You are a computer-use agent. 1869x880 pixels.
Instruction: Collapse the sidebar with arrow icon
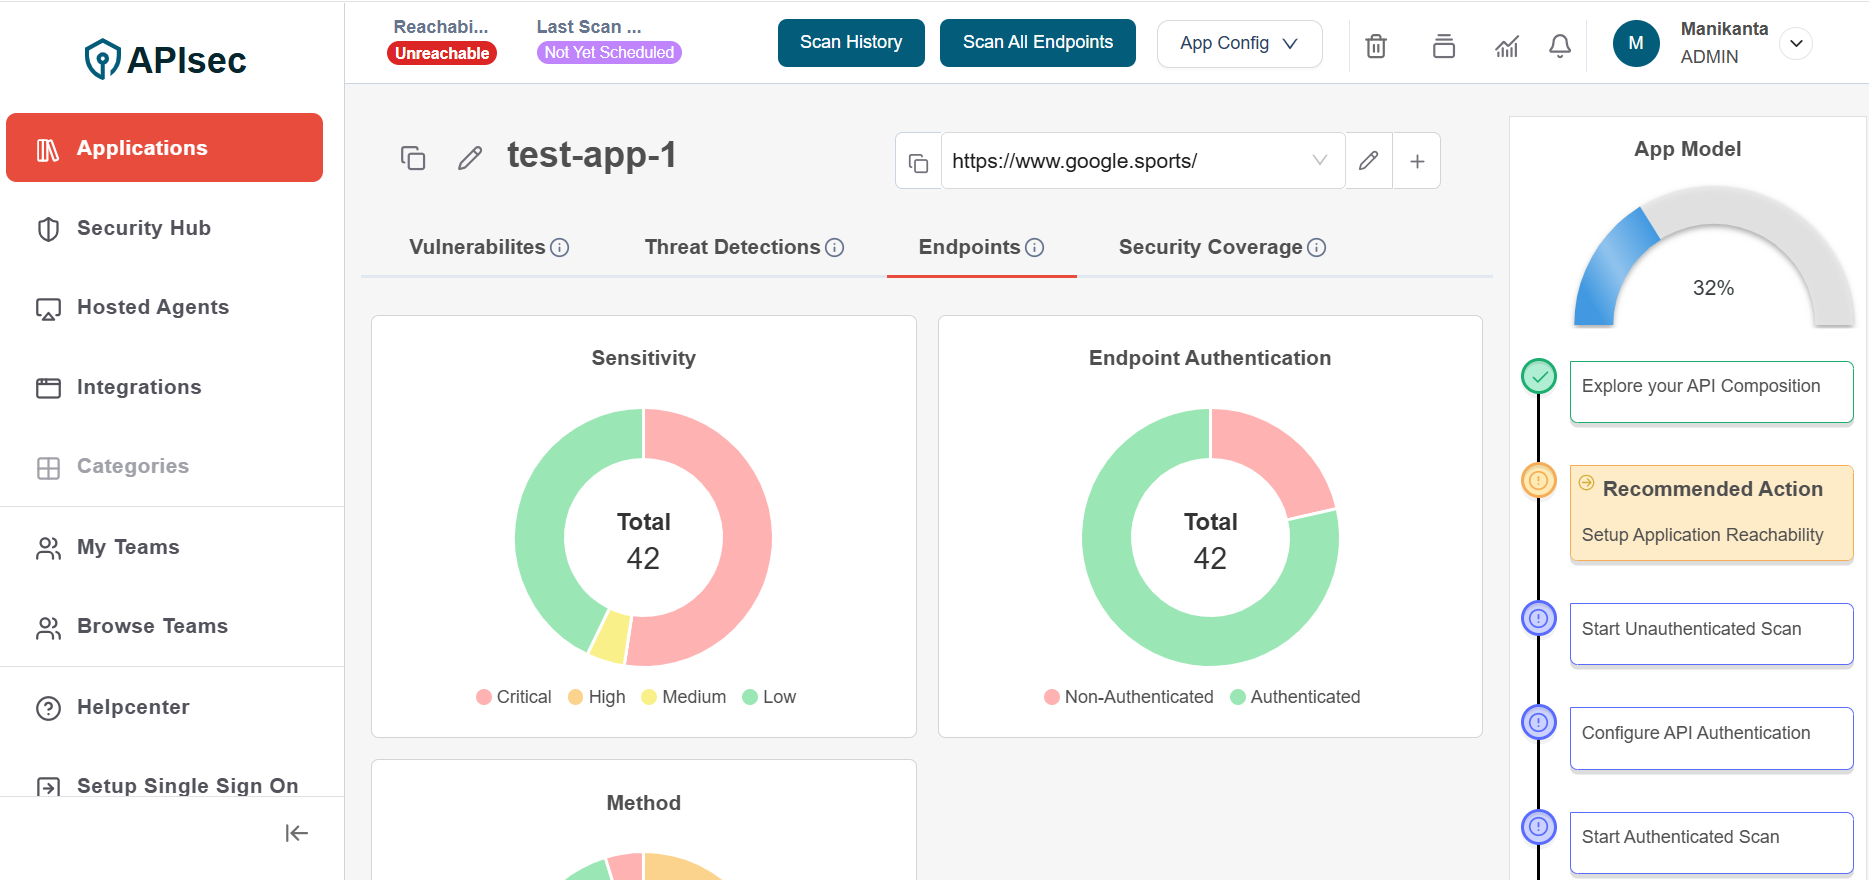[296, 833]
